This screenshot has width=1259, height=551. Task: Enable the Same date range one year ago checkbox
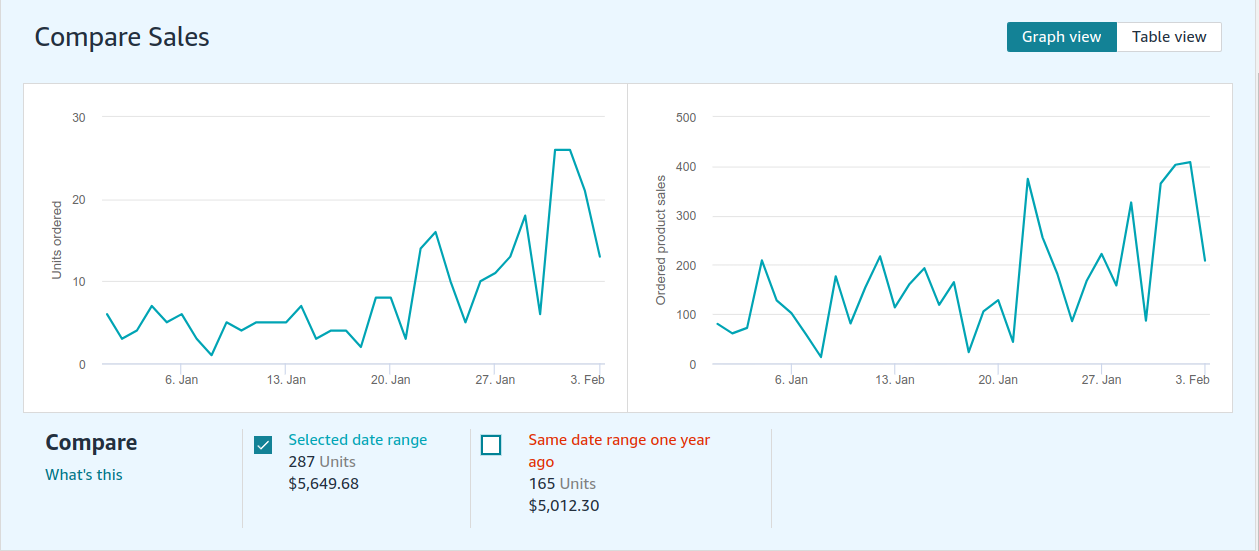click(491, 445)
